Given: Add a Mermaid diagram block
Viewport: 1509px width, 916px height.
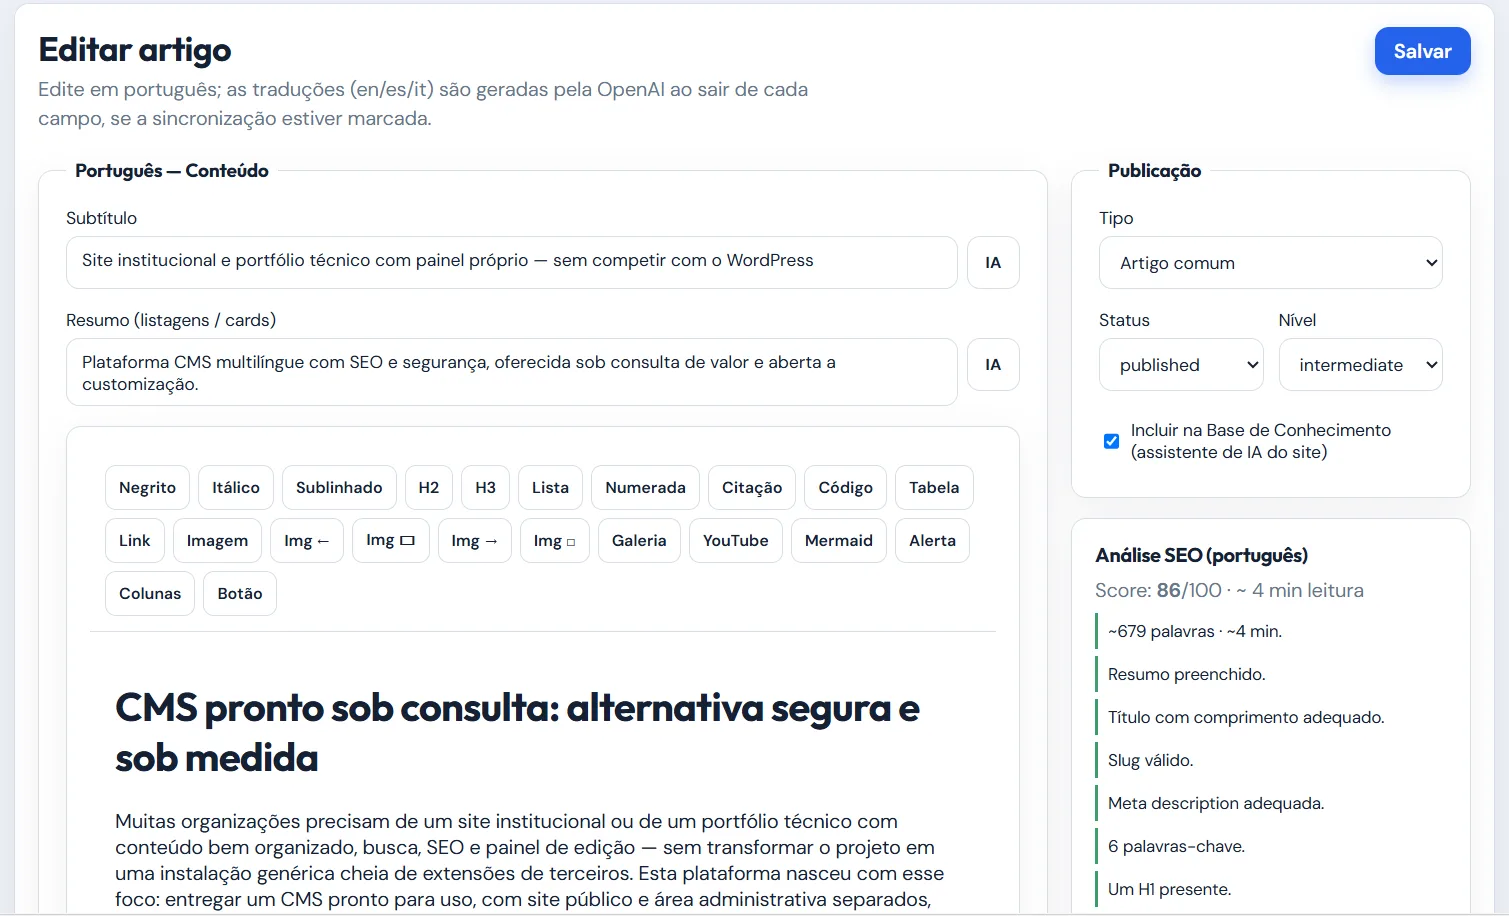Looking at the screenshot, I should pos(839,540).
